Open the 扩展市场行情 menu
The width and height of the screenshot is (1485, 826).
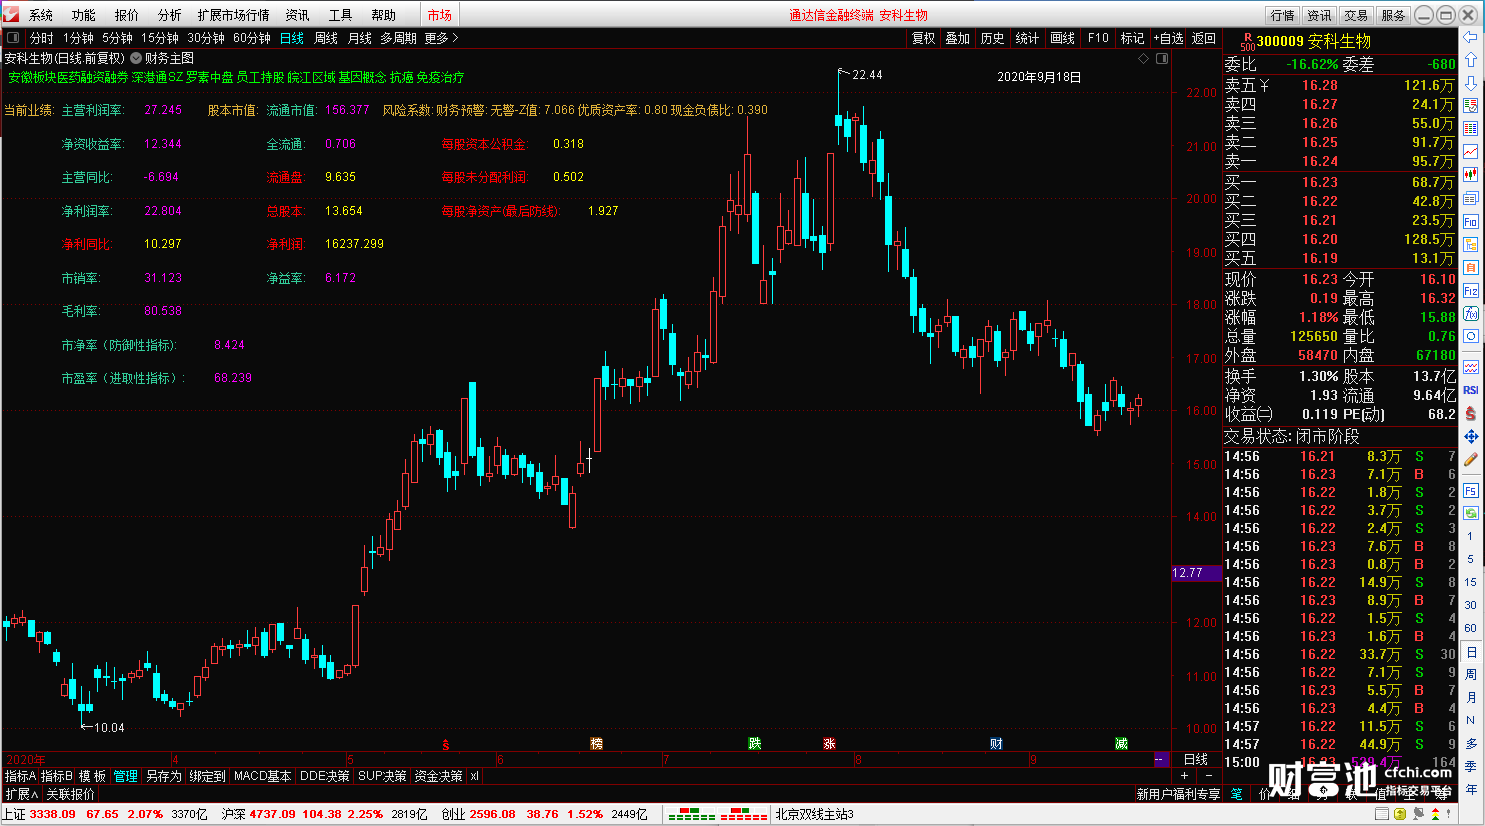[234, 15]
